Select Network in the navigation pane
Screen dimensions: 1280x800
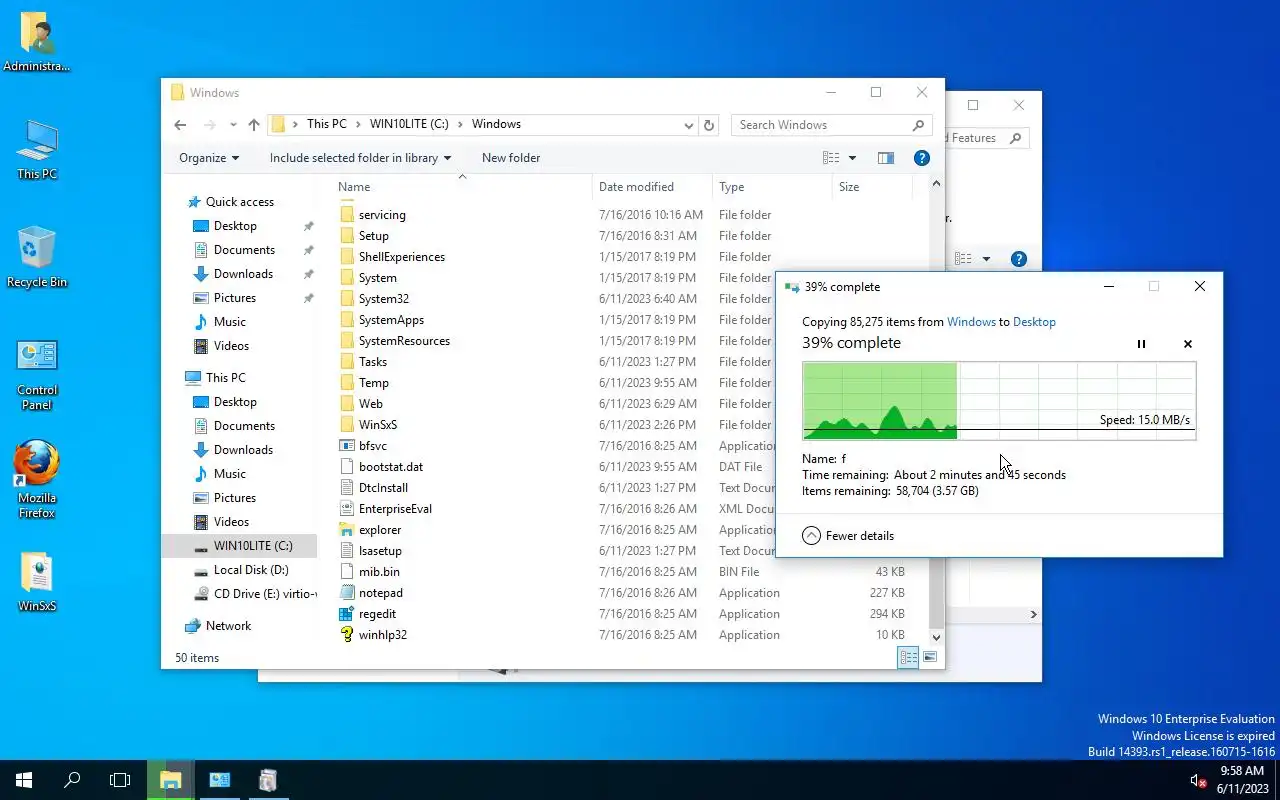pos(228,626)
